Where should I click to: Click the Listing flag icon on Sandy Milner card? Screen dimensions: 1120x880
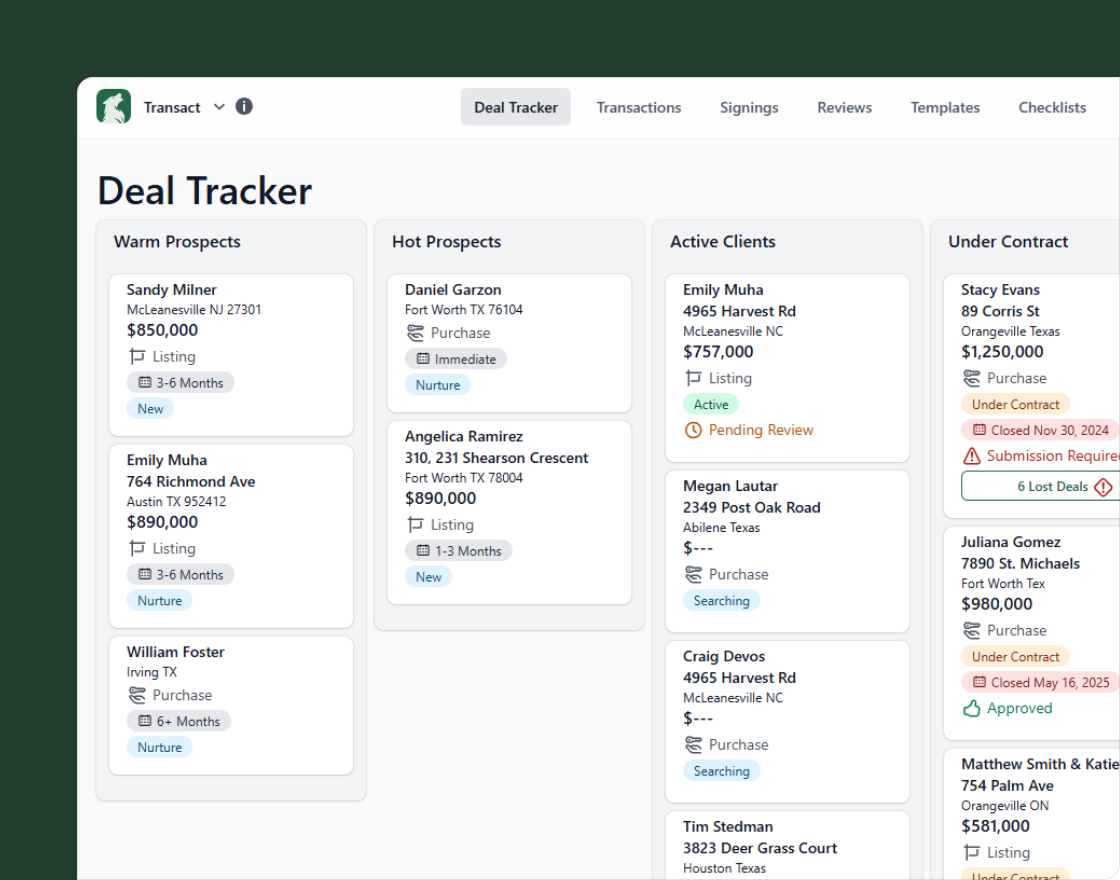[136, 356]
